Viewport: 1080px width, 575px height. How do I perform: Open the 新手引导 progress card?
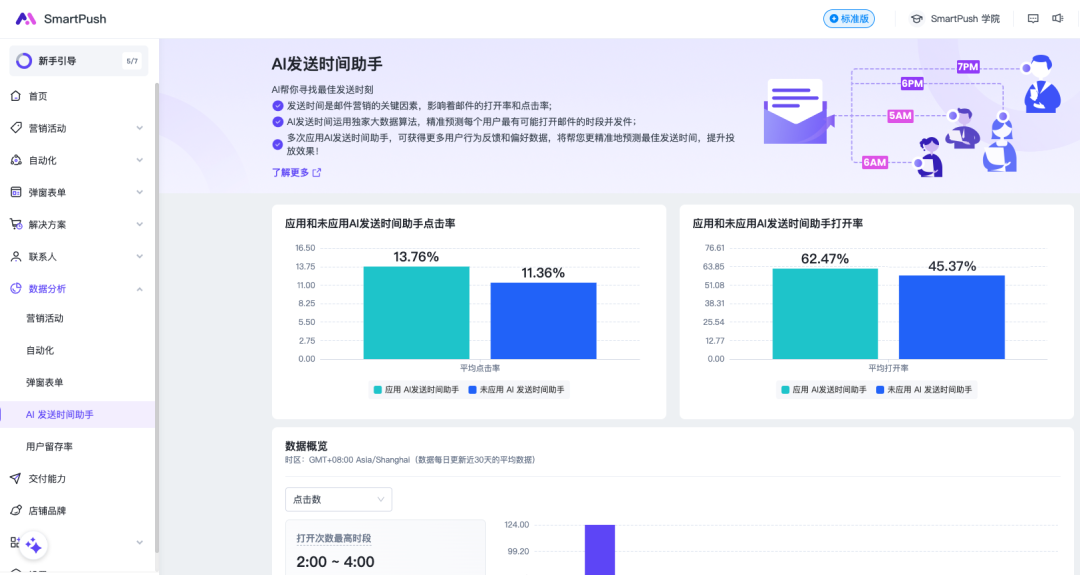pyautogui.click(x=78, y=61)
